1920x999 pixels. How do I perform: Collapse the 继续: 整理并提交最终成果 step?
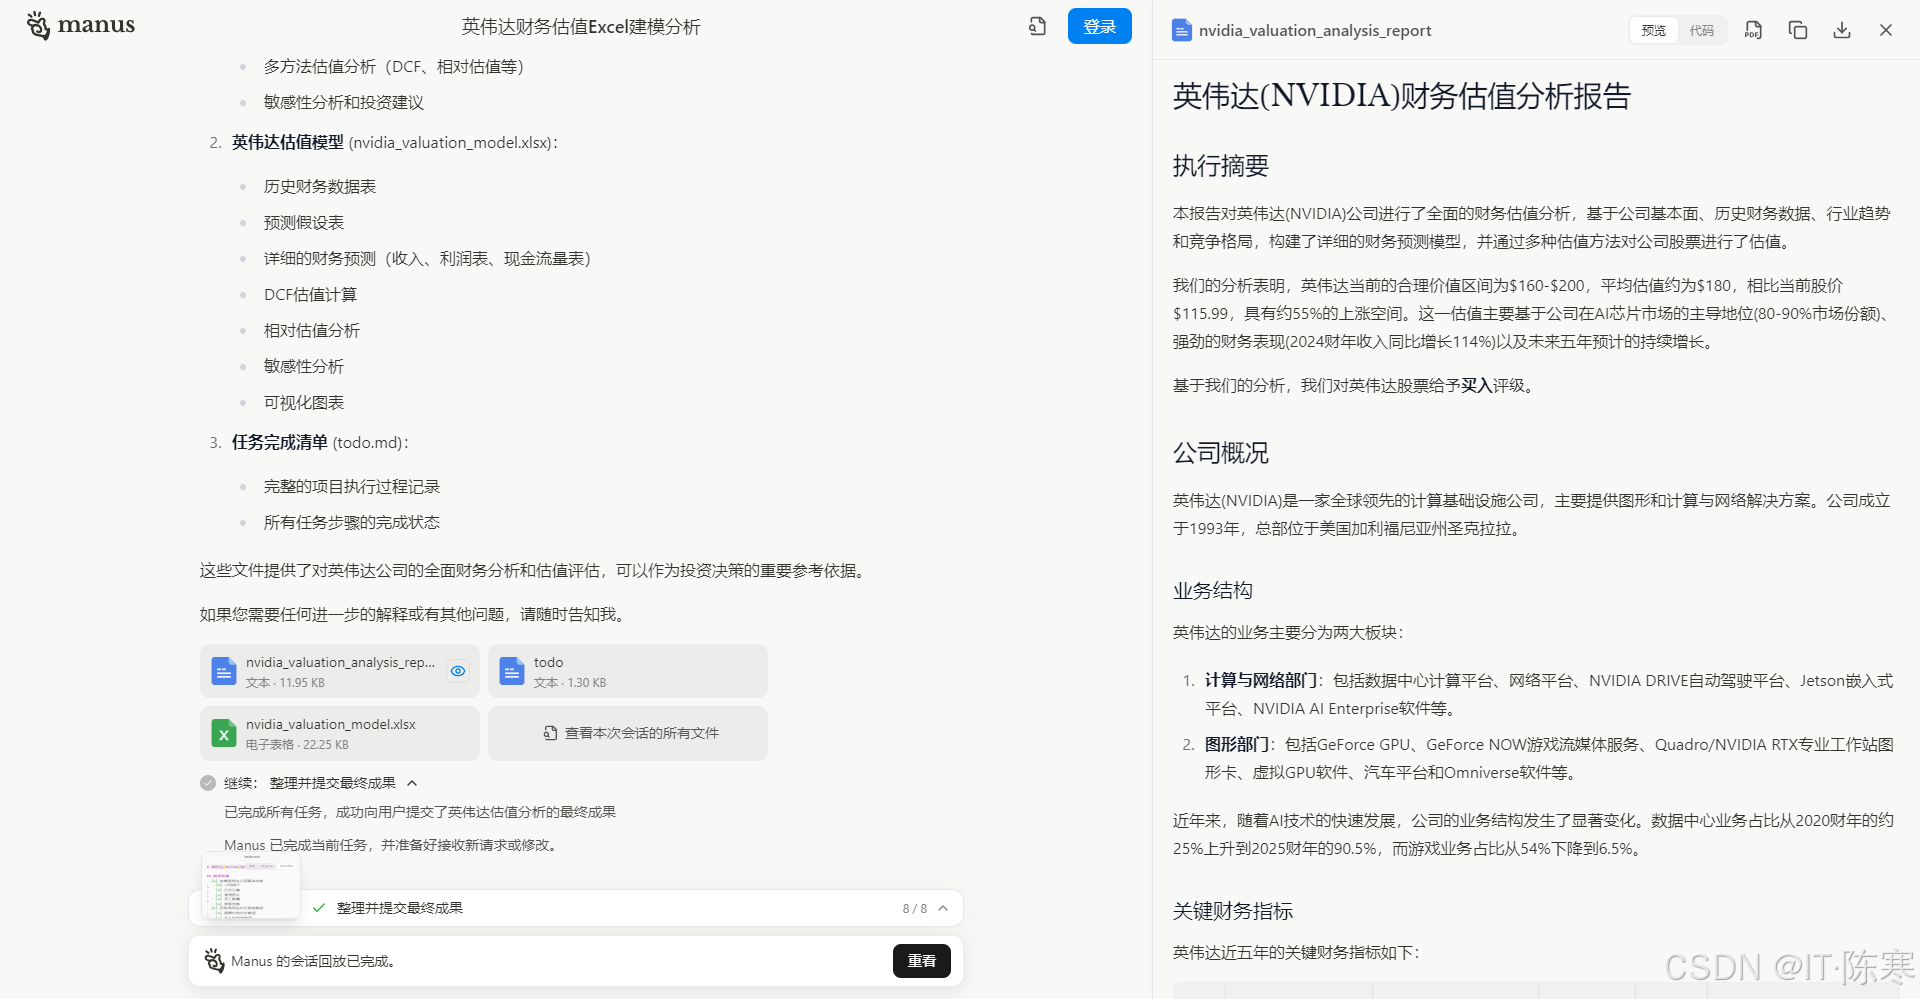(412, 783)
